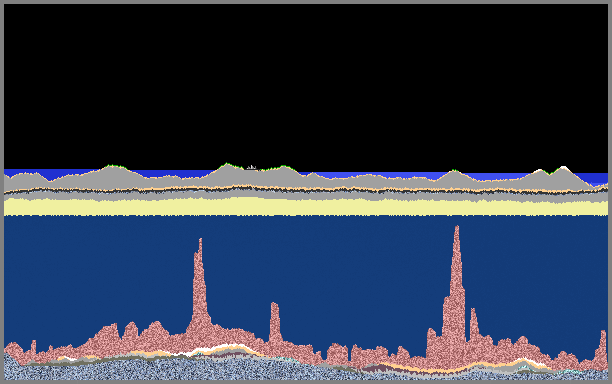Click the green-topped hill at far left
Viewport: 612px width, 384px height.
(112, 171)
